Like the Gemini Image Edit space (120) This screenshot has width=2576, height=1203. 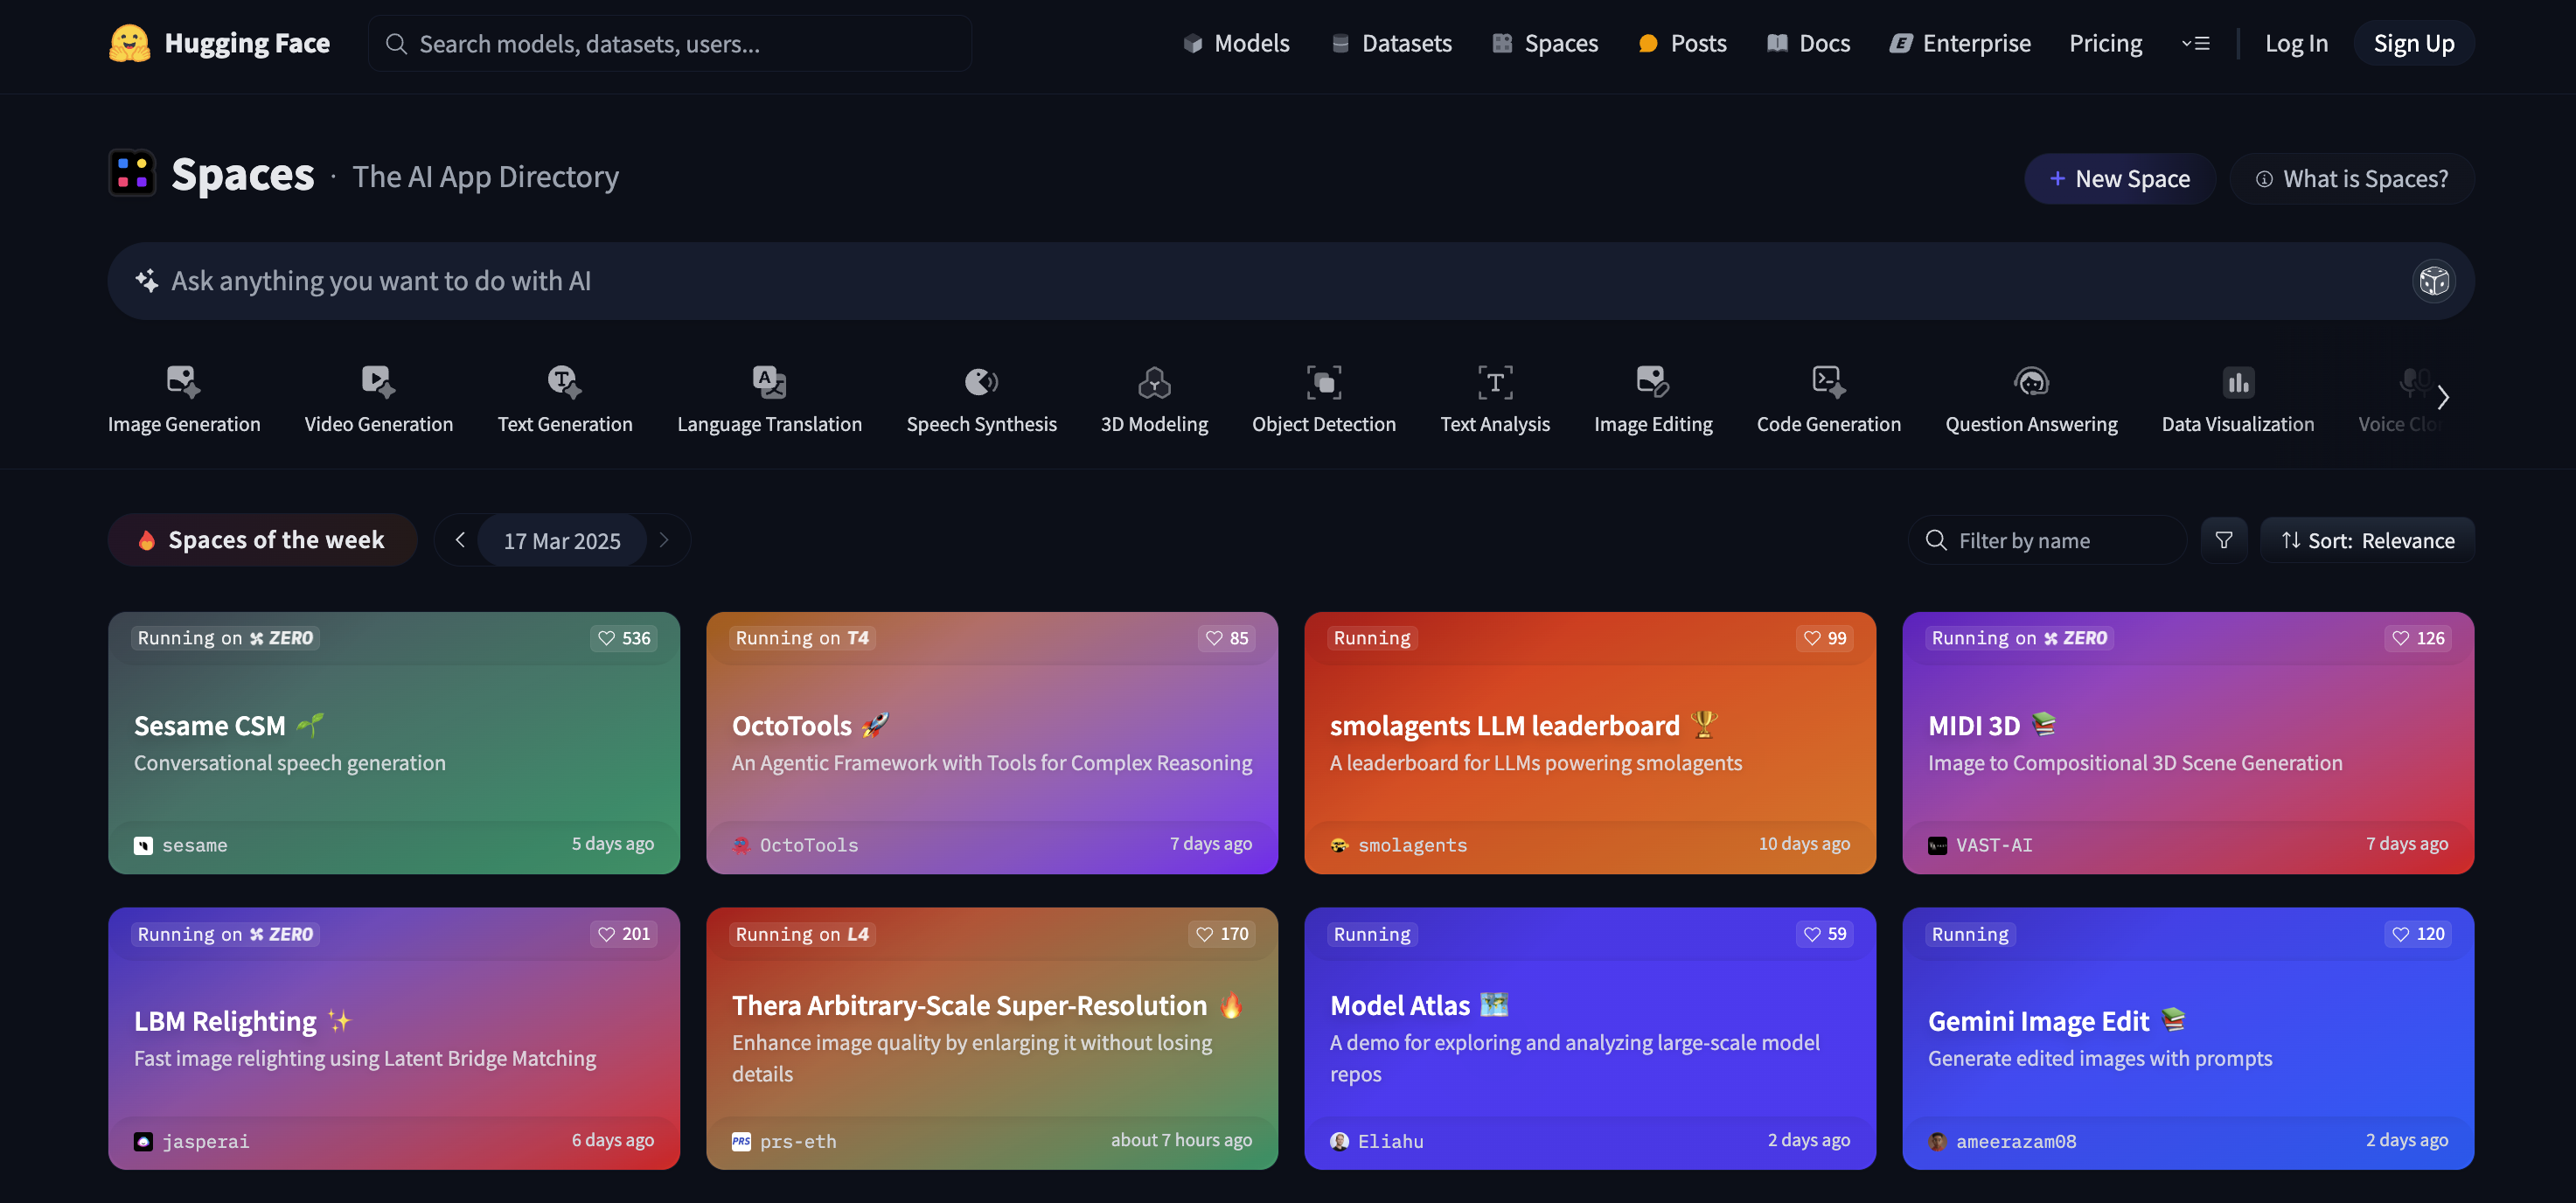click(2418, 933)
